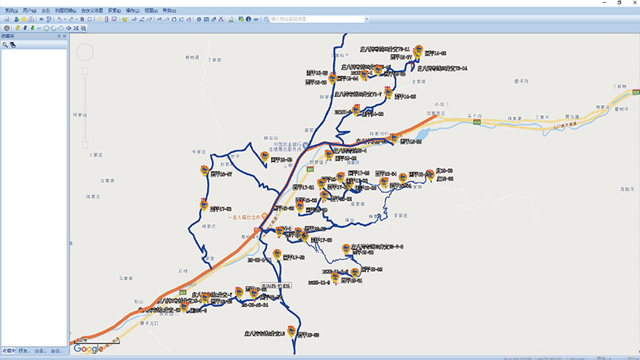
Task: Click the map zoom slider track
Action: pyautogui.click(x=85, y=108)
